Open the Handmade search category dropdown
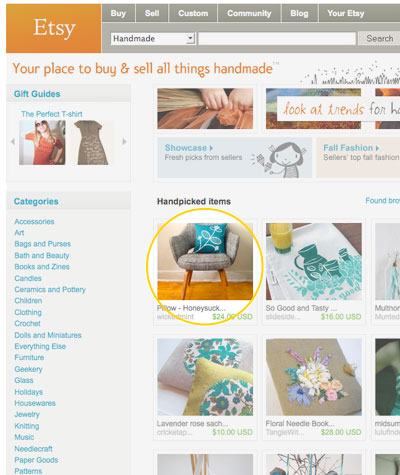This screenshot has width=400, height=475. click(x=153, y=39)
